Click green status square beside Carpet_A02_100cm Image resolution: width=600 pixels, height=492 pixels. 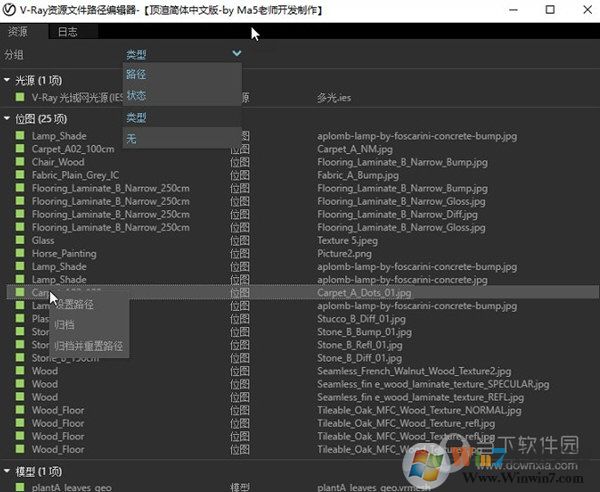tap(20, 148)
